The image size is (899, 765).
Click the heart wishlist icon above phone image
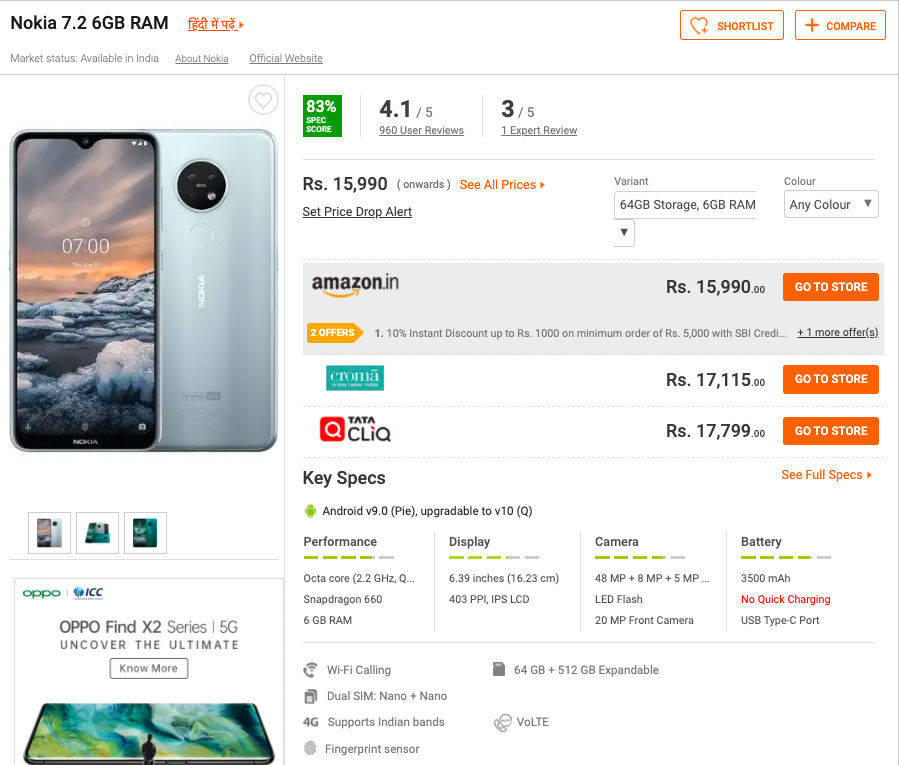click(x=263, y=100)
